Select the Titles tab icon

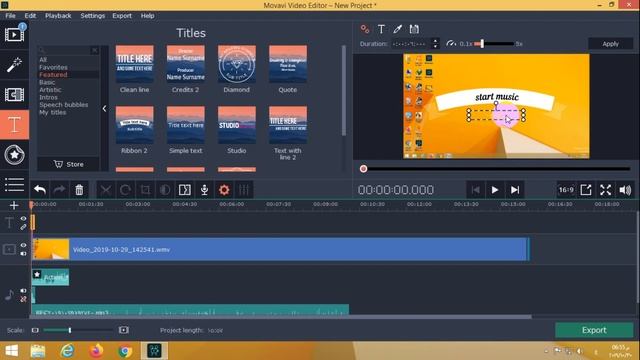point(14,125)
